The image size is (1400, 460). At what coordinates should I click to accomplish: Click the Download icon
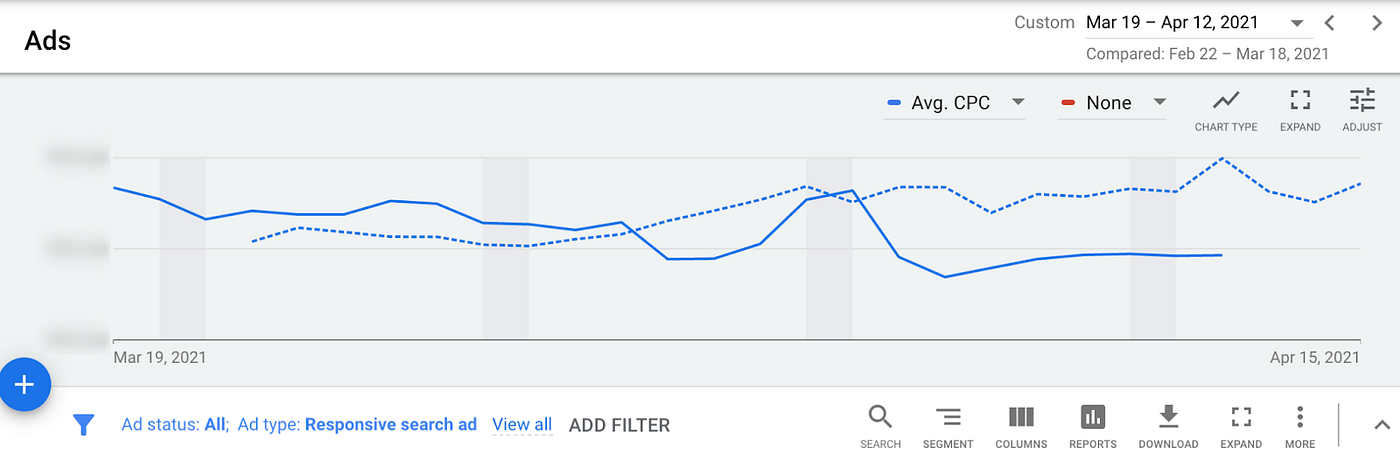(1168, 417)
